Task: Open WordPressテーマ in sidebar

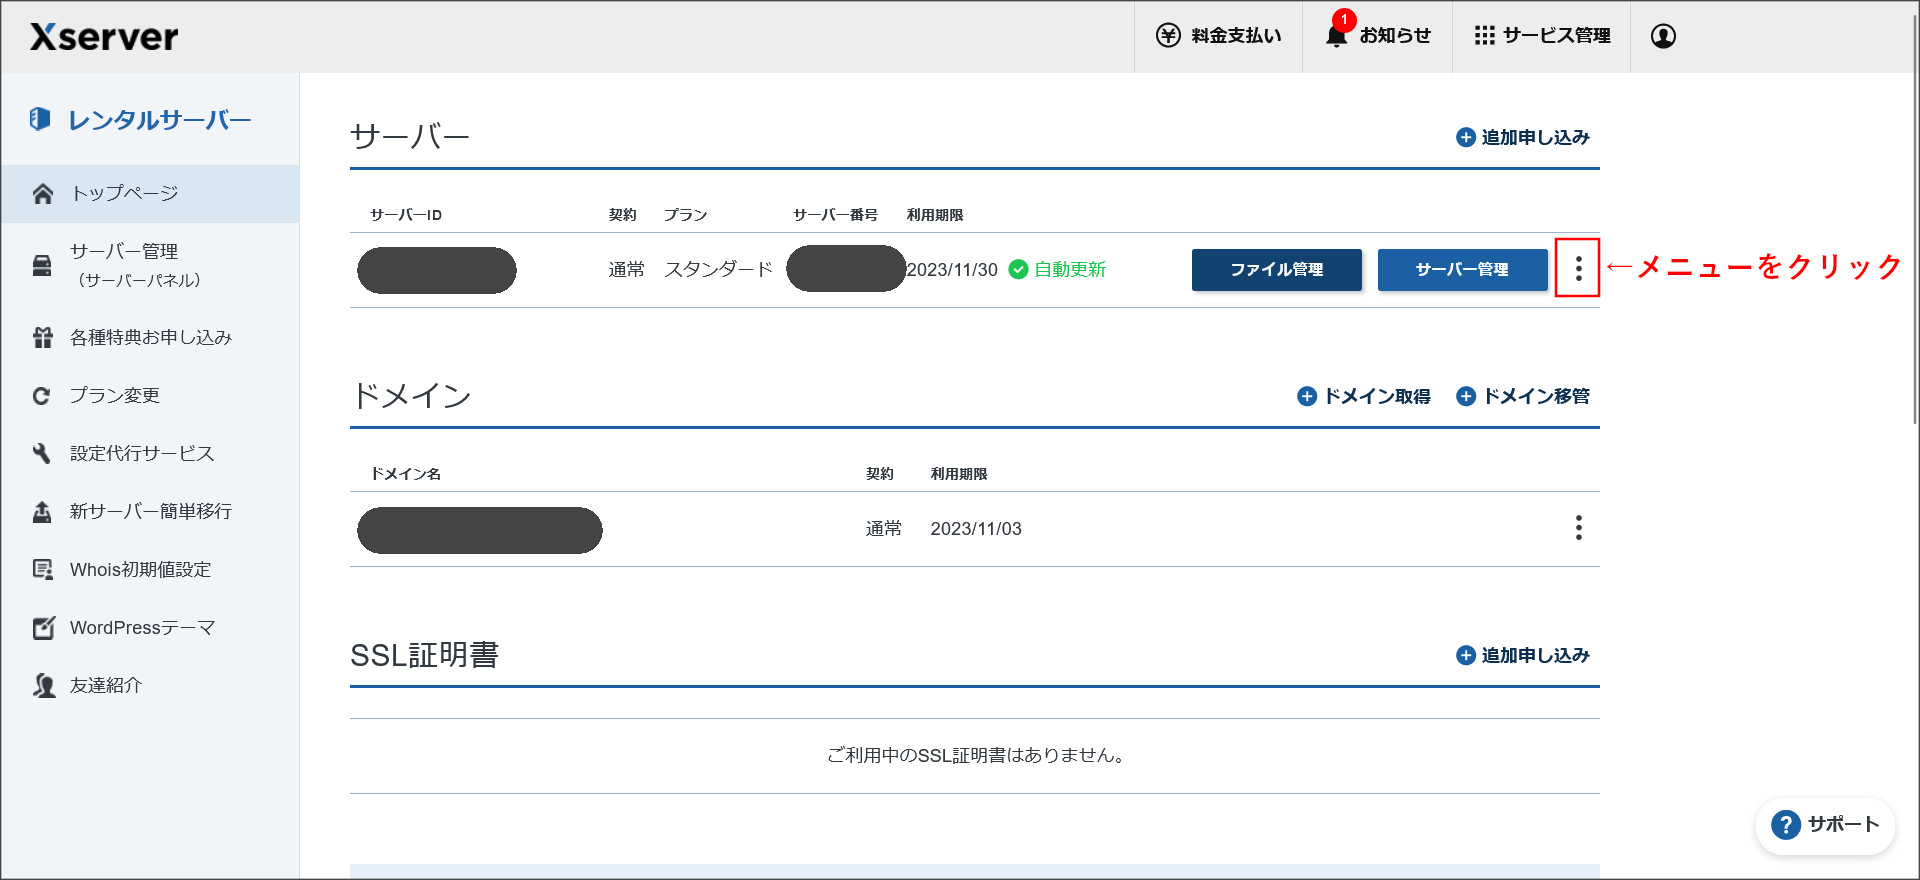Action: [150, 628]
